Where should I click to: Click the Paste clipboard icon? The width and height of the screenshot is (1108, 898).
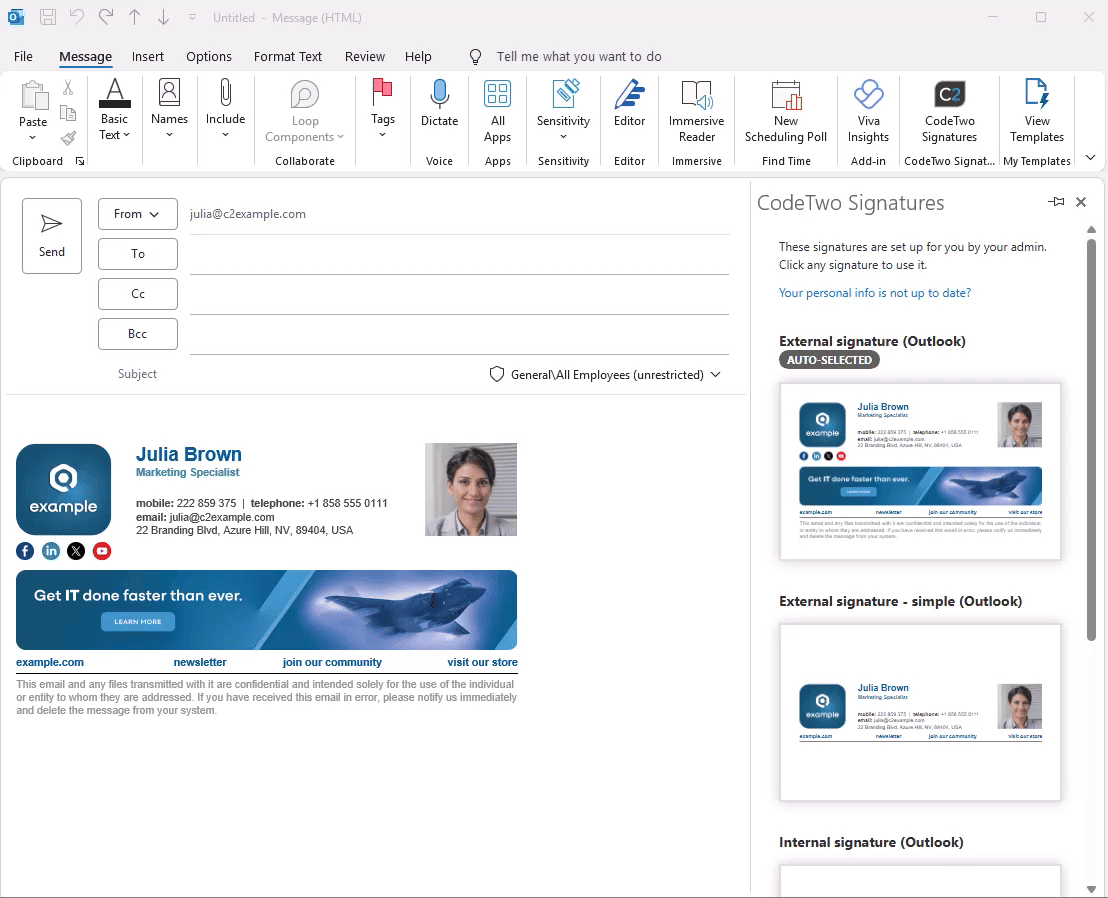pos(33,96)
